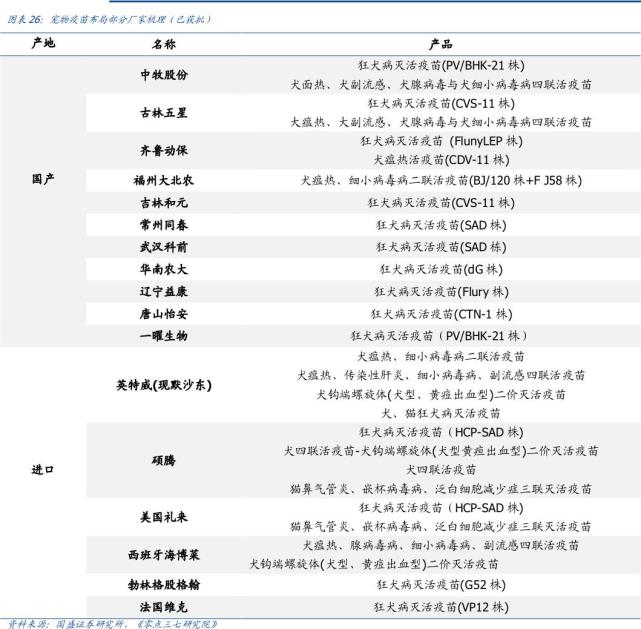Click 一曜生物 product with PV/BHK-21株
This screenshot has width=641, height=629.
pos(439,336)
